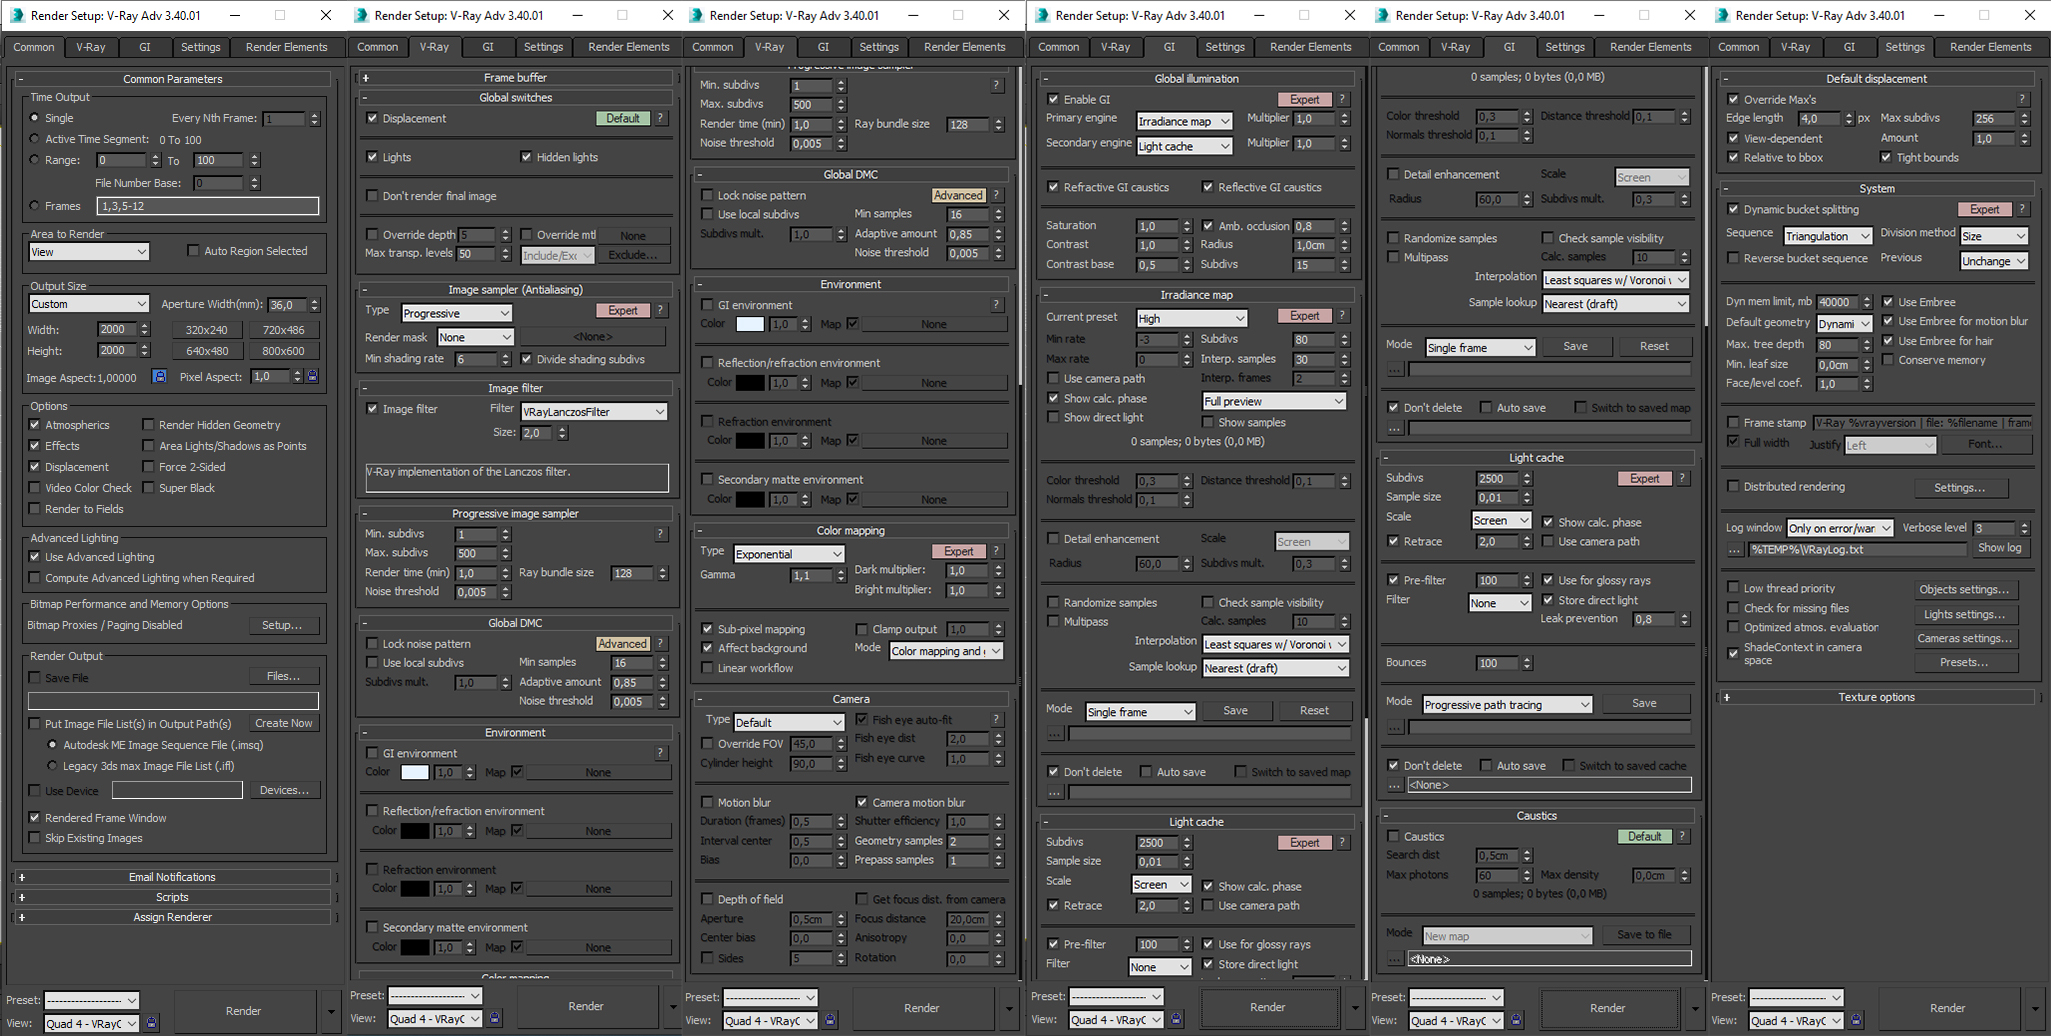Viewport: 2051px width, 1036px height.
Task: Open GI tab in window showing Frame buffer
Action: click(488, 47)
